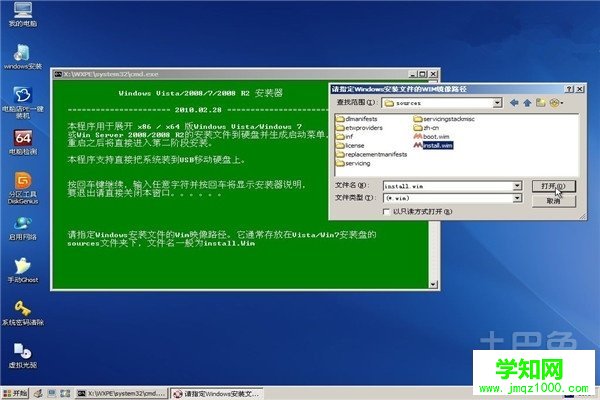Select the boot.wim file
This screenshot has height=400, width=600.
(x=432, y=136)
